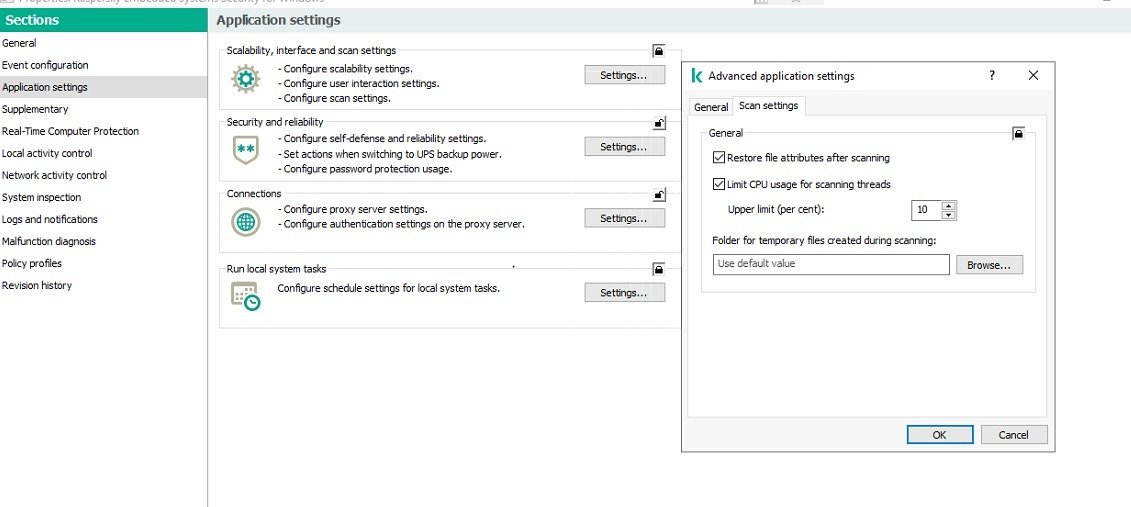Viewport: 1131px width, 507px height.
Task: Increase the CPU upper limit with the up arrow
Action: pyautogui.click(x=949, y=205)
